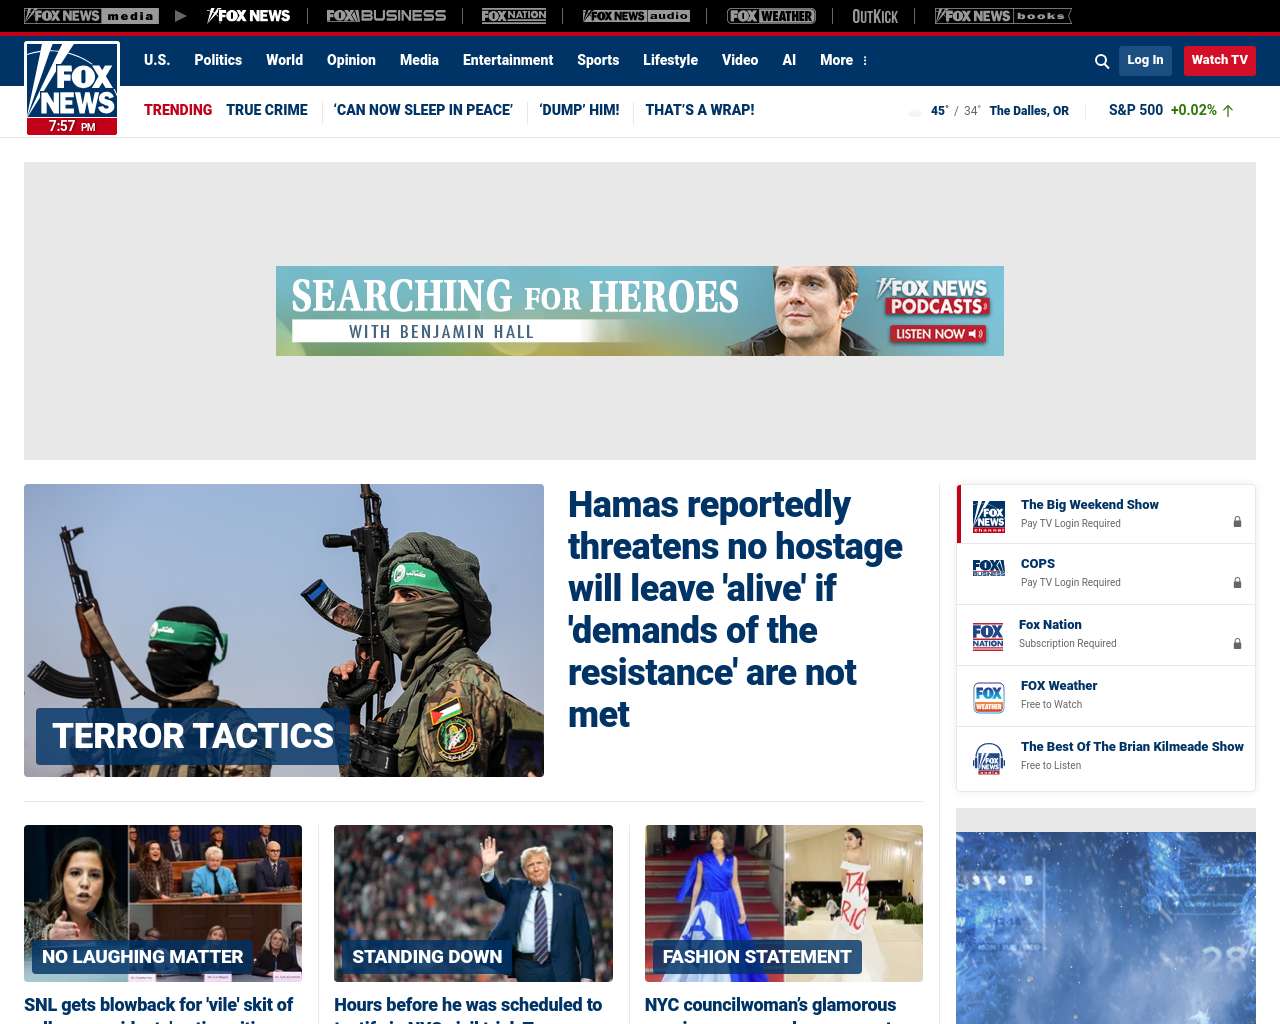Click the TERROR TACTICS label on lead image
1280x1024 pixels.
[193, 736]
